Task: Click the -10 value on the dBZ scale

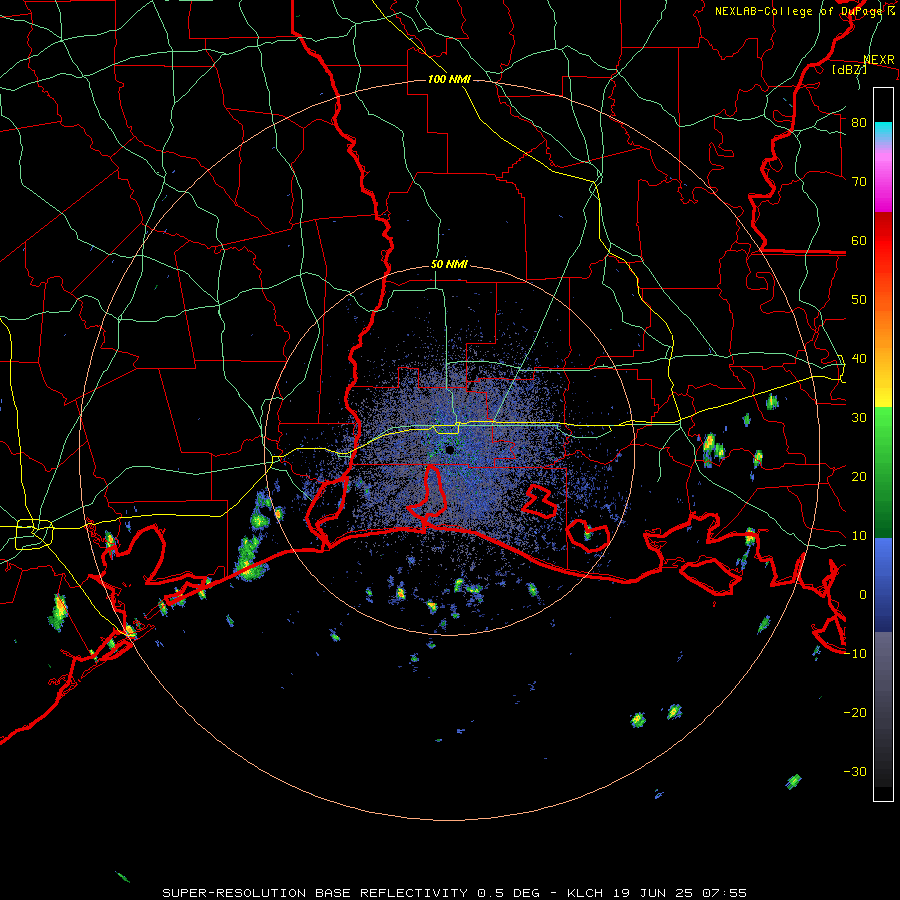Action: tap(855, 654)
